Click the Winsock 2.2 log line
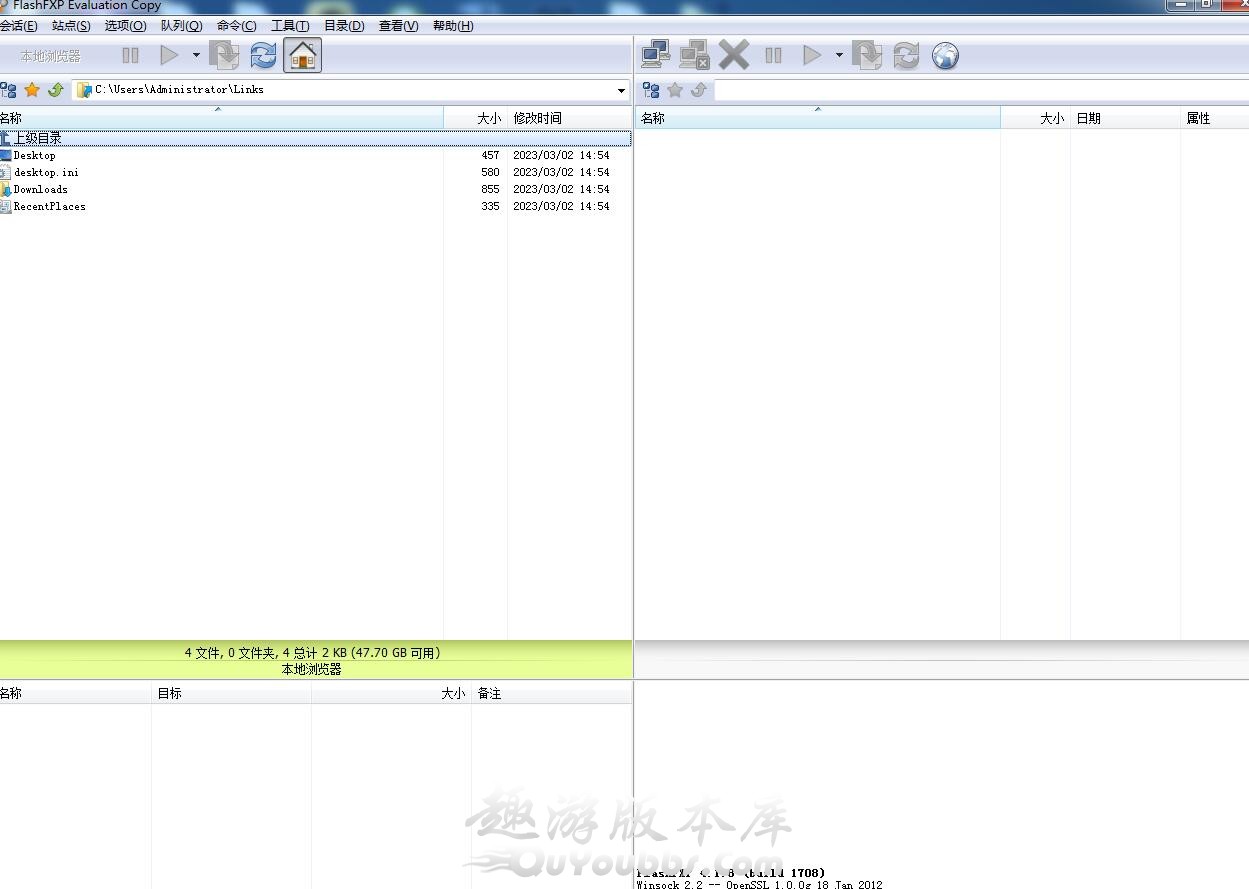Image resolution: width=1249 pixels, height=889 pixels. coord(760,884)
